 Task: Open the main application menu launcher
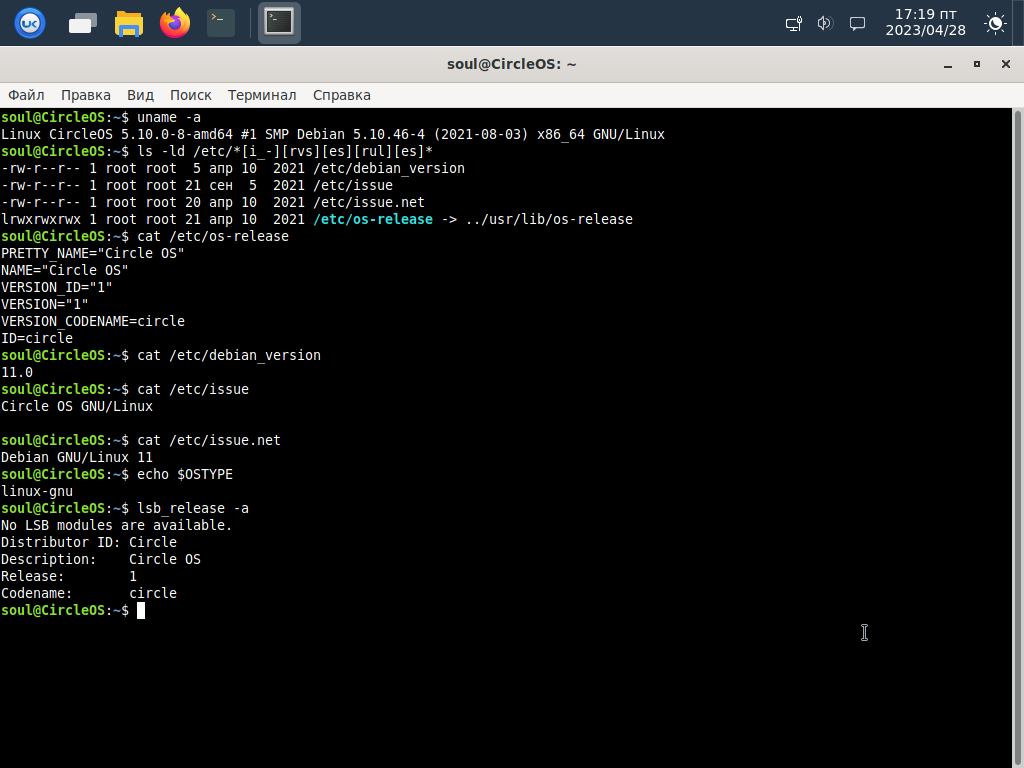(x=30, y=24)
